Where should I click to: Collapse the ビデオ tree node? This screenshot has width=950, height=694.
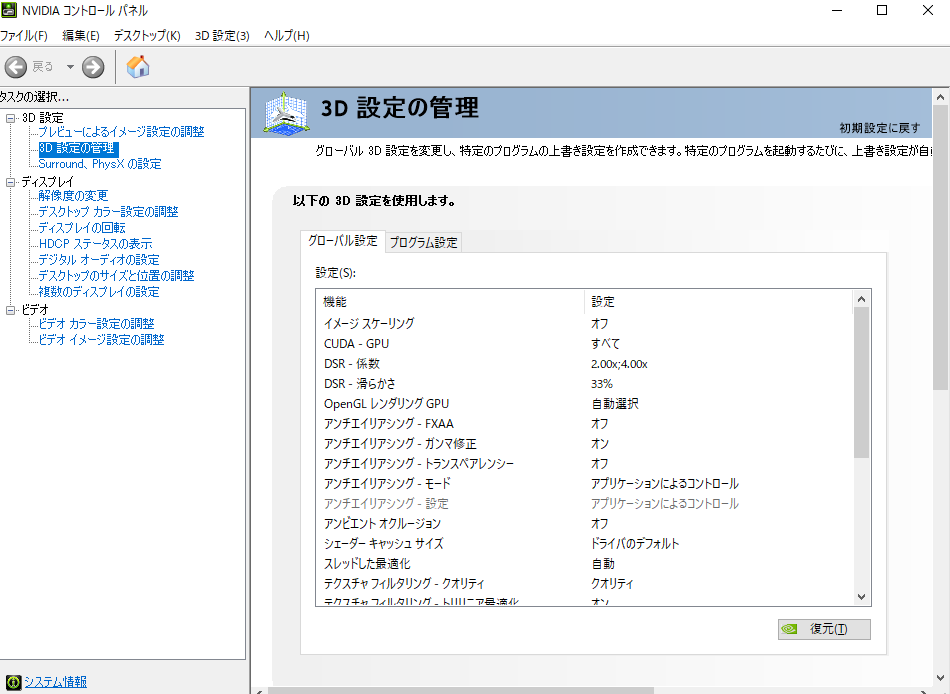tap(10, 310)
